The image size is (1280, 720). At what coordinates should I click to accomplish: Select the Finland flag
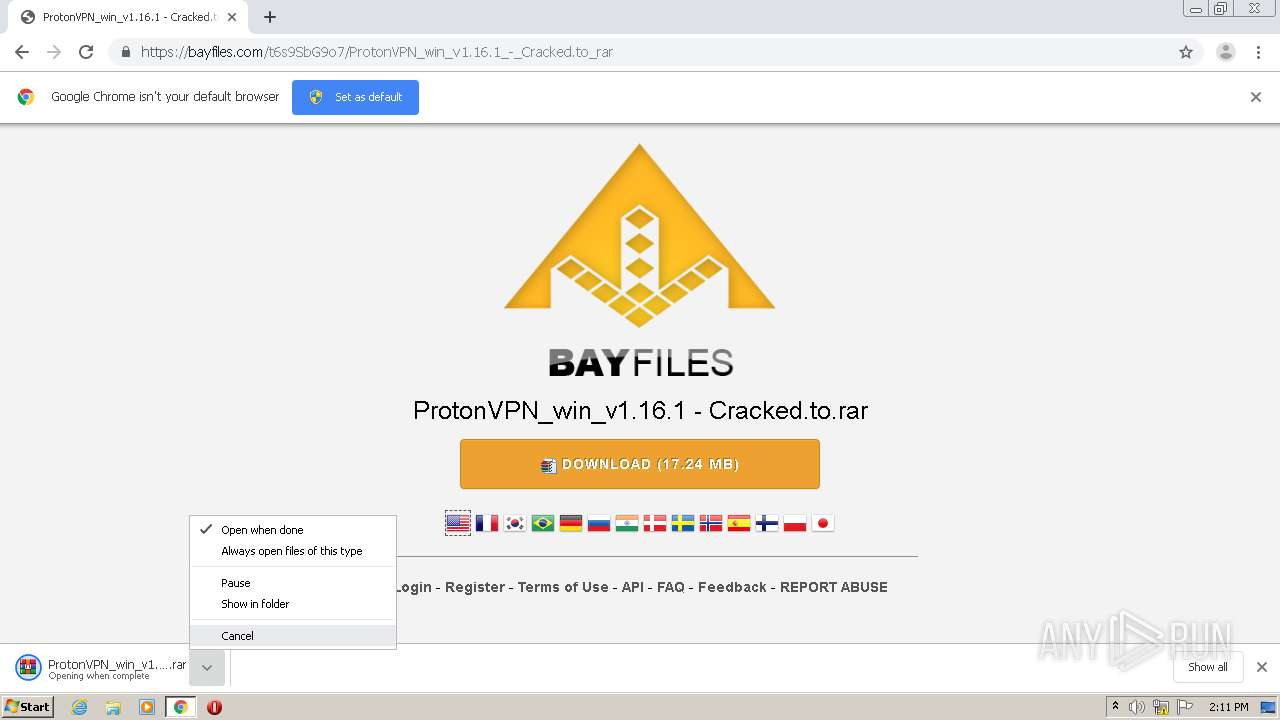[767, 523]
